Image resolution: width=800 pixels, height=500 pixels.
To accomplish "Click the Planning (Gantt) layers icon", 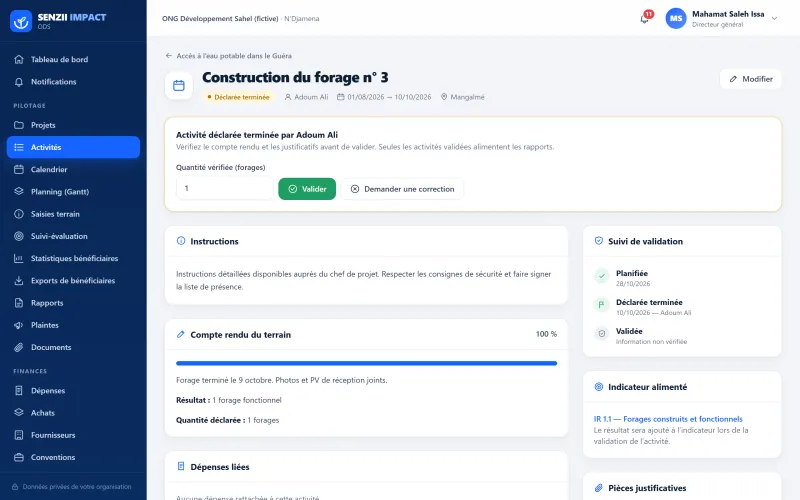I will 19,191.
